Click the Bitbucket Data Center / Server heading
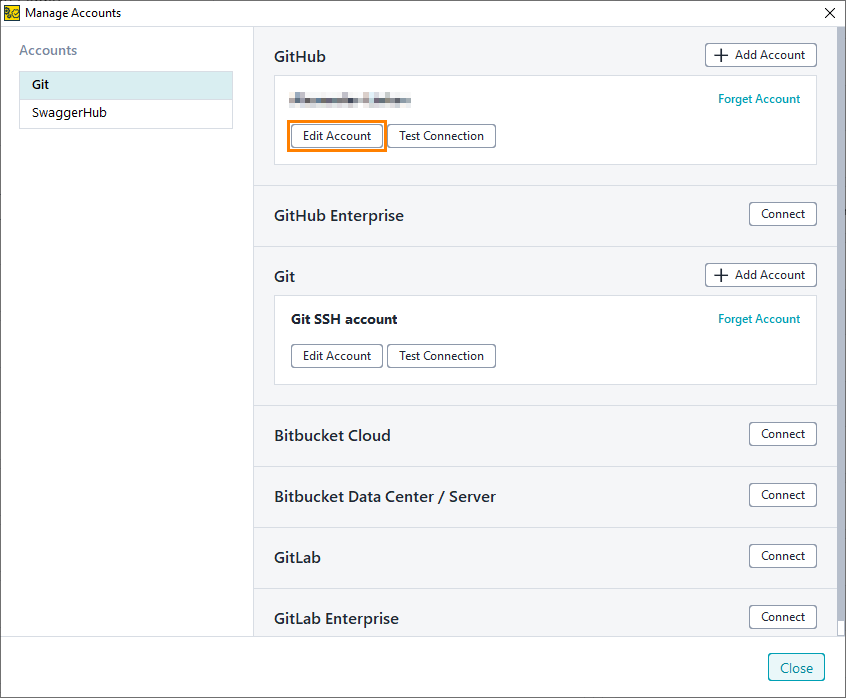Image resolution: width=846 pixels, height=698 pixels. pyautogui.click(x=385, y=496)
